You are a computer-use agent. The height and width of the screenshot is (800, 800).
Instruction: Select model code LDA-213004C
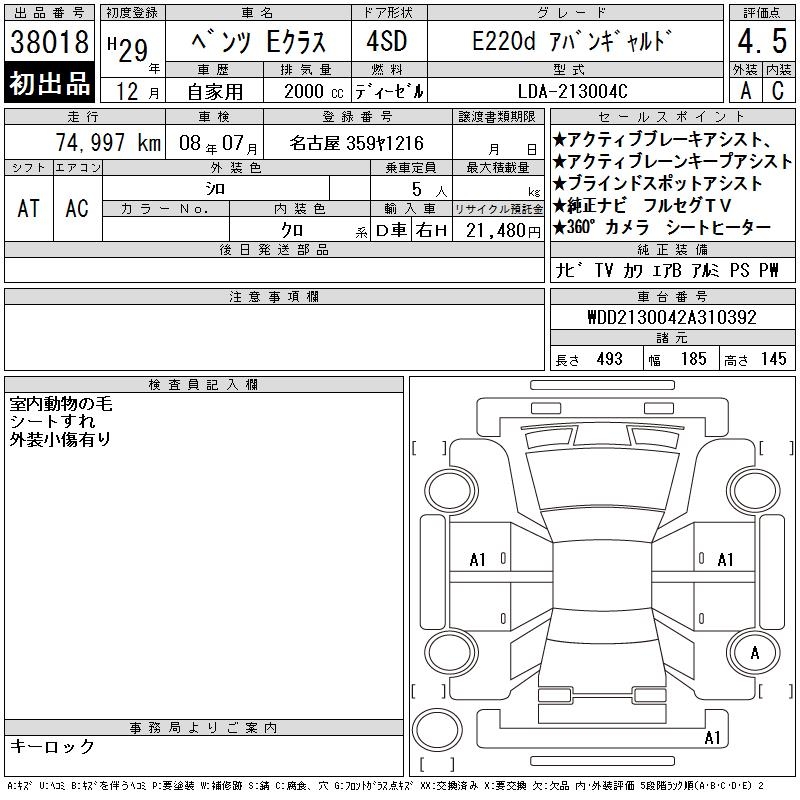(572, 92)
